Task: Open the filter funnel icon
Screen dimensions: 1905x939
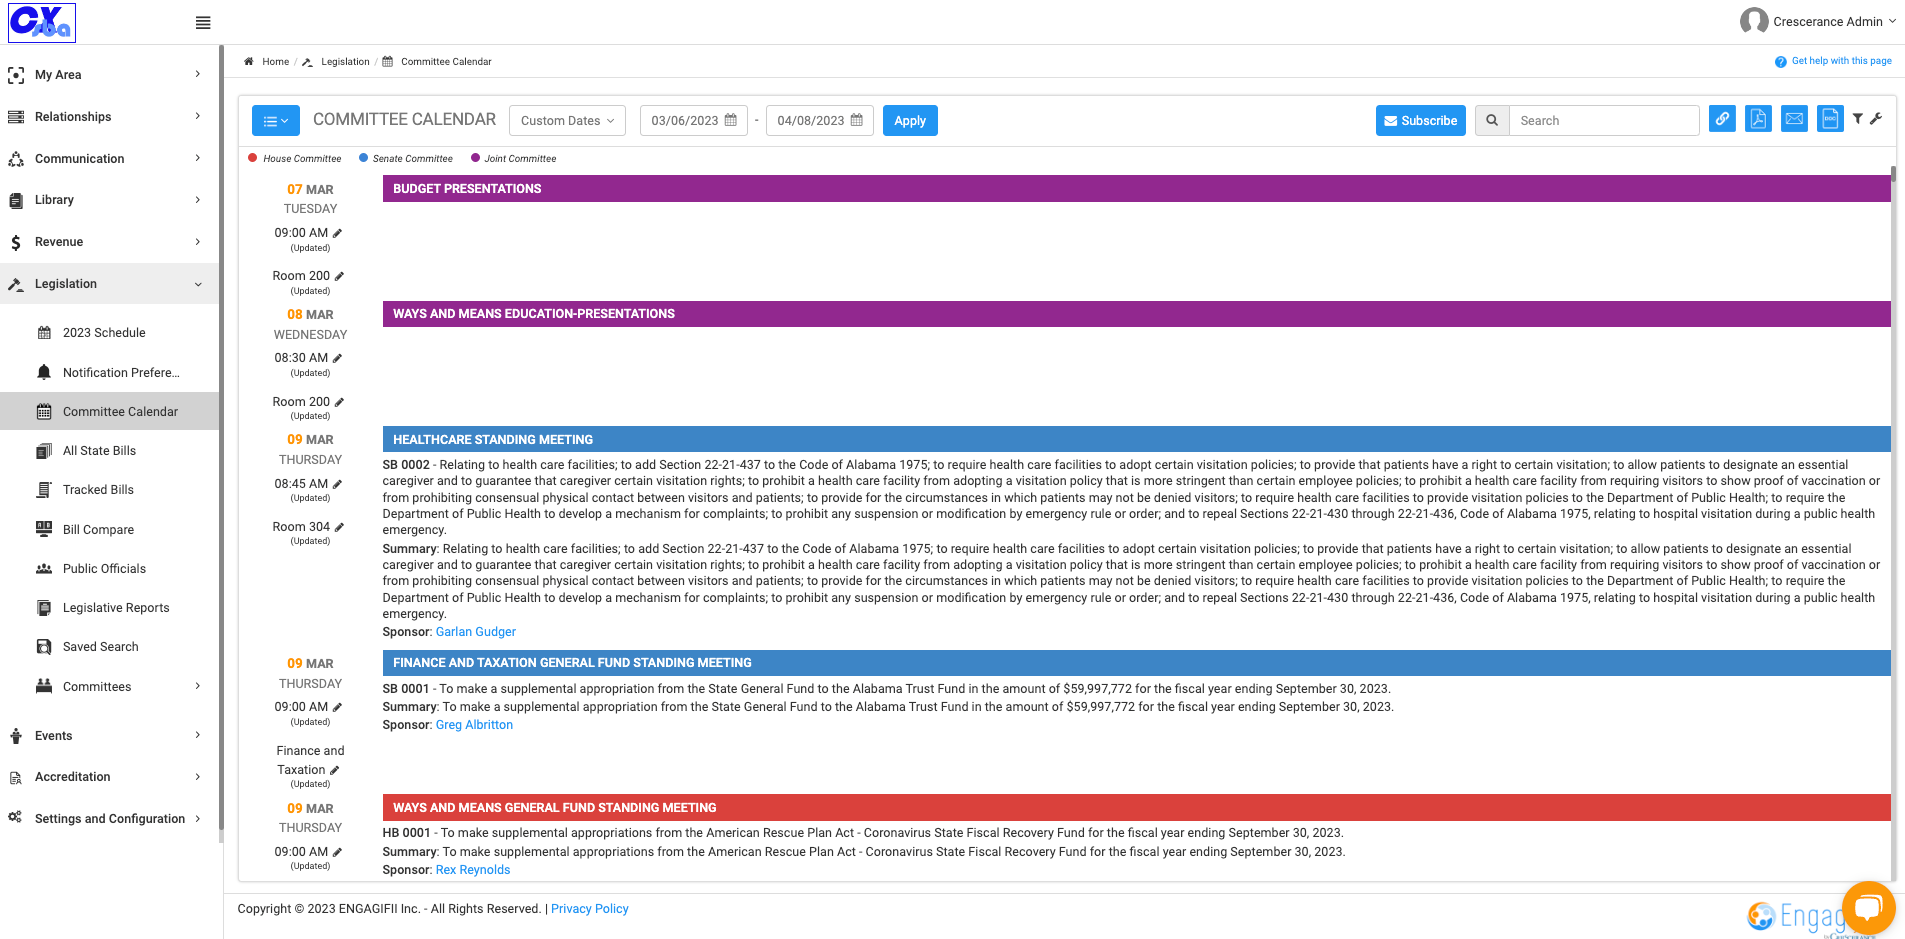Action: click(1857, 119)
